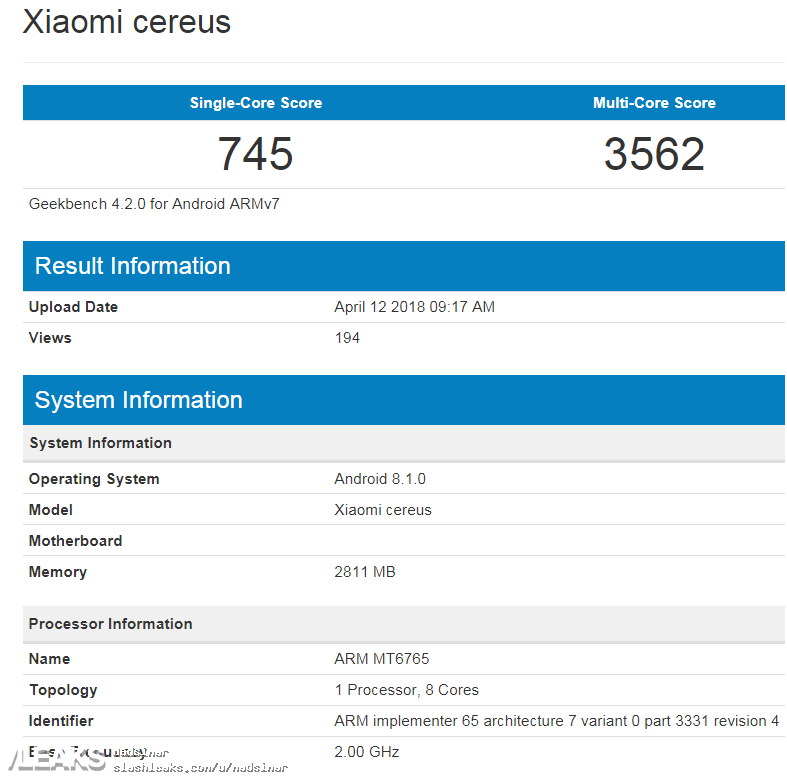Click the Memory label
Screen dimensions: 787x777
pos(58,572)
